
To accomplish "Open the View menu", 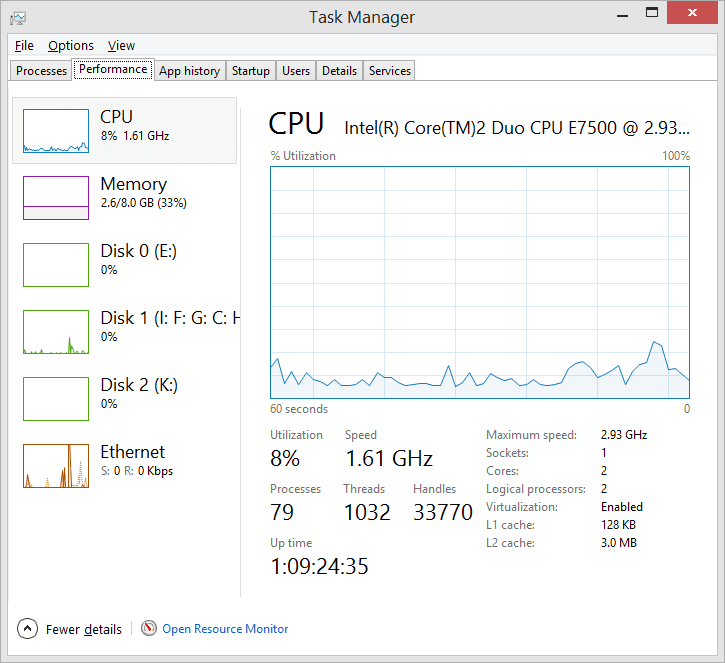I will pos(121,45).
